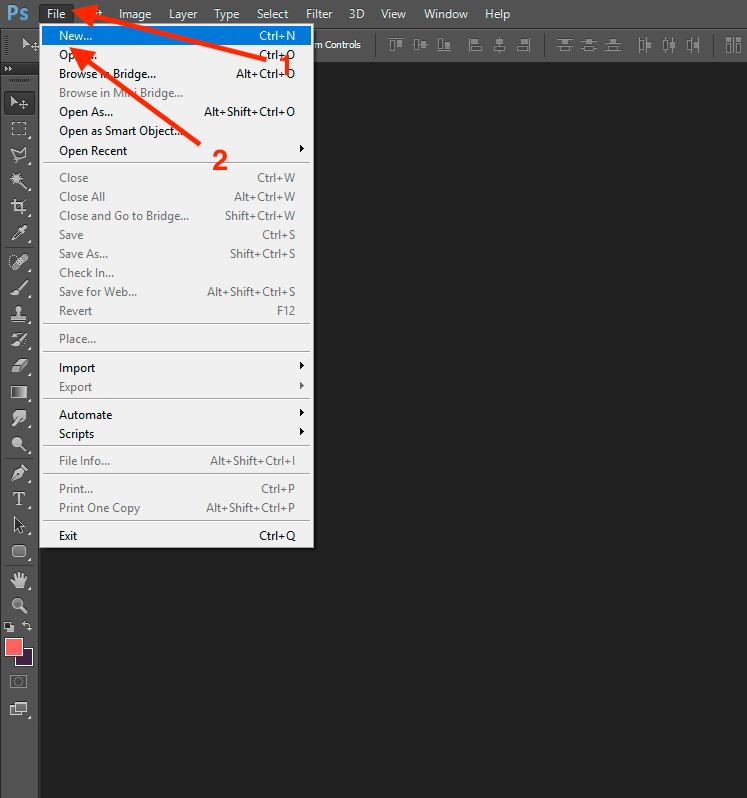Viewport: 747px width, 798px height.
Task: Select the Eraser tool
Action: pos(19,366)
